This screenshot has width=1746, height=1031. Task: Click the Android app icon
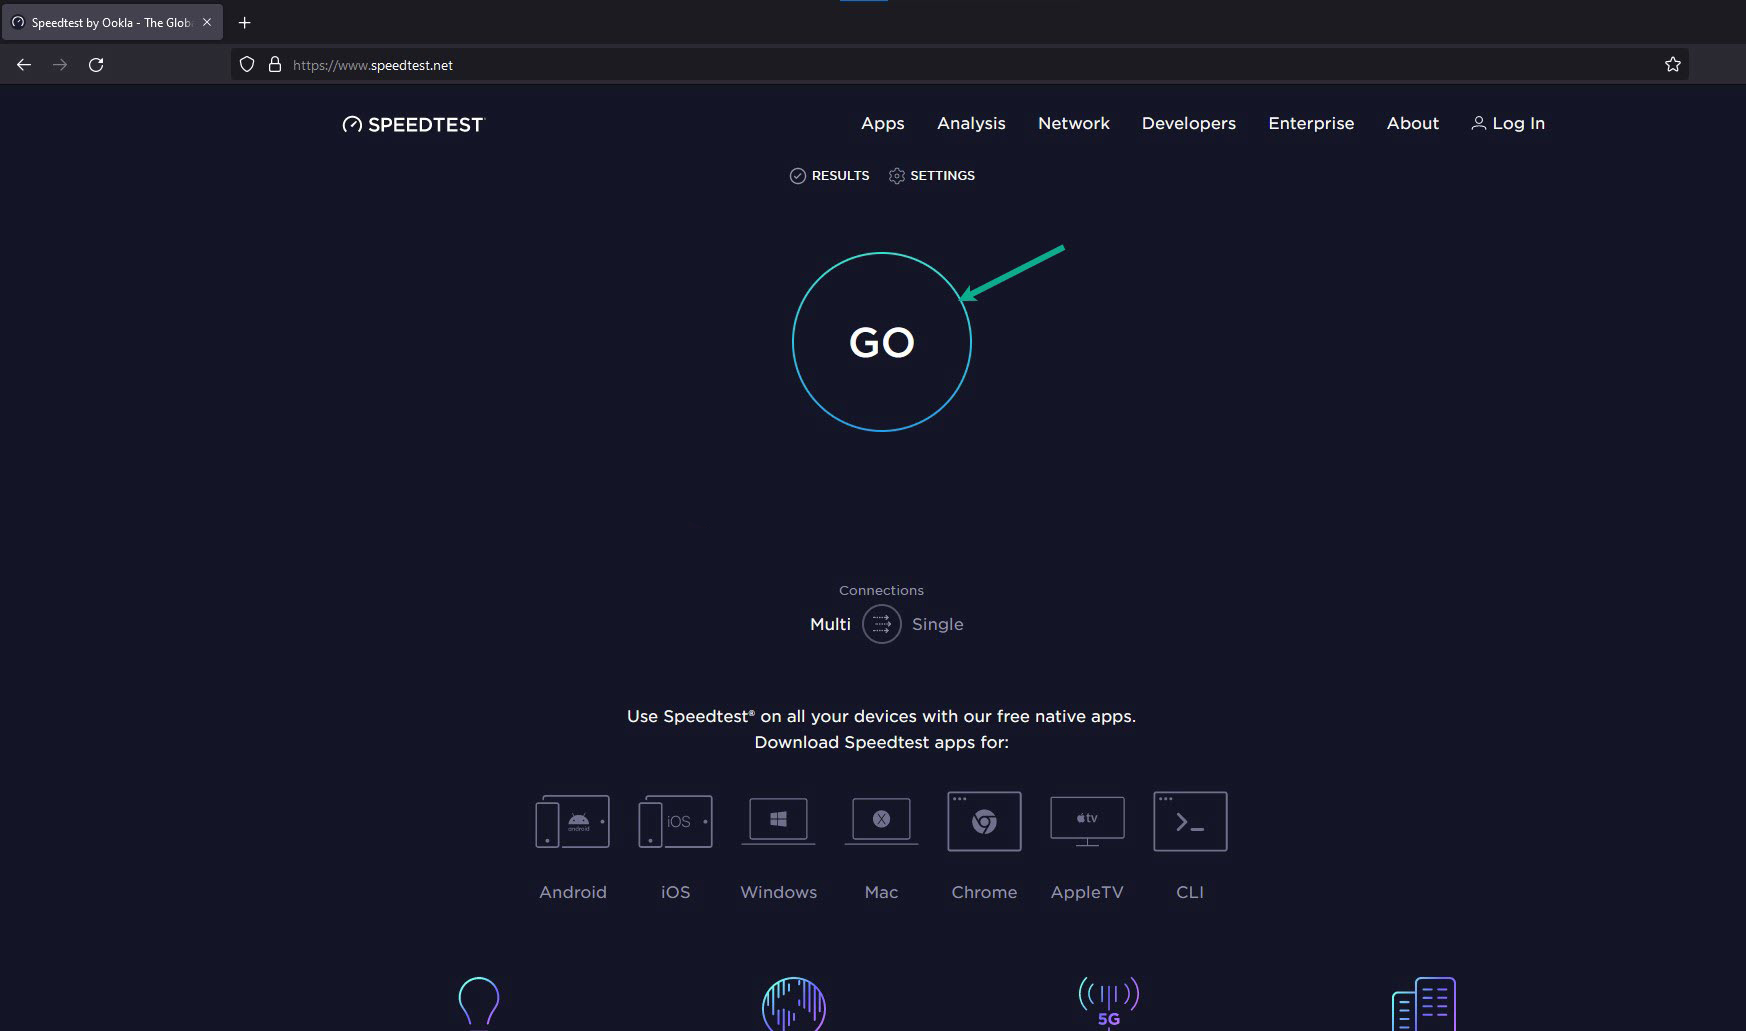click(x=572, y=822)
